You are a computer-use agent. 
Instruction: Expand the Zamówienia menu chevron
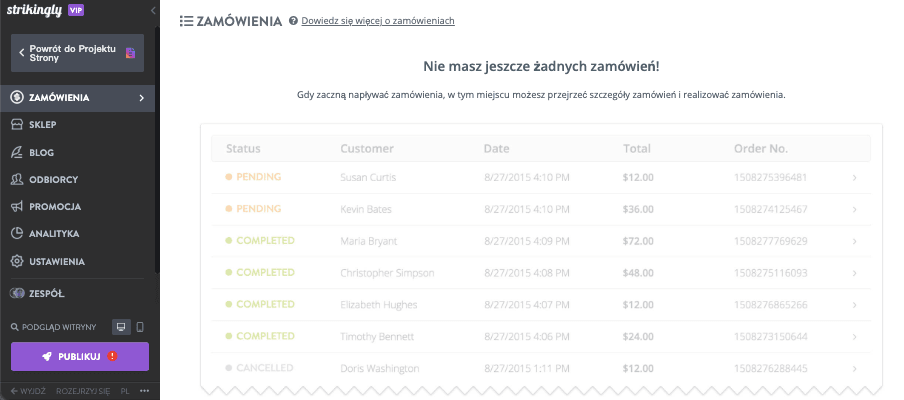[142, 98]
